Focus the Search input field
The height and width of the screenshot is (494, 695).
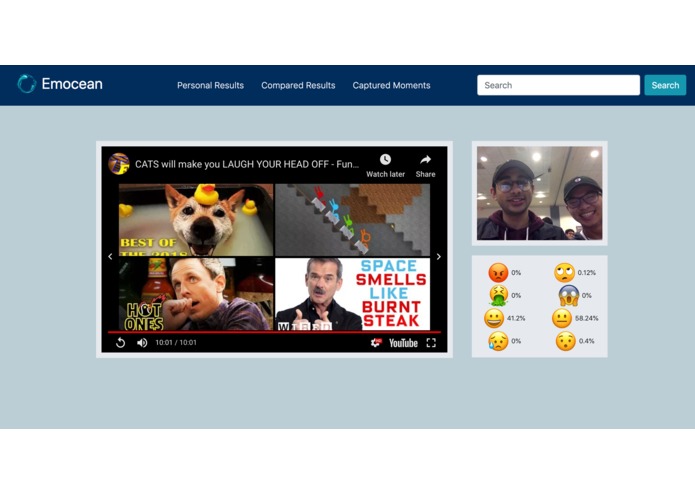pos(558,85)
